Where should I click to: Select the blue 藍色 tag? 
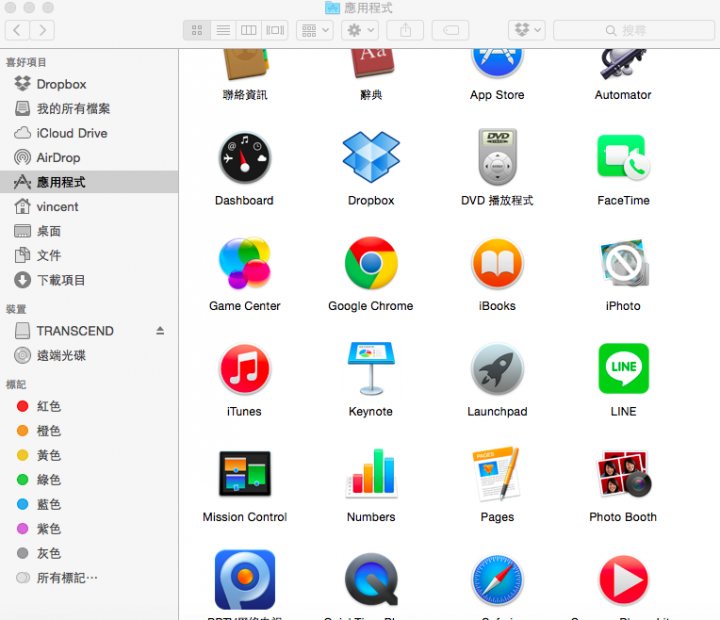(x=89, y=504)
